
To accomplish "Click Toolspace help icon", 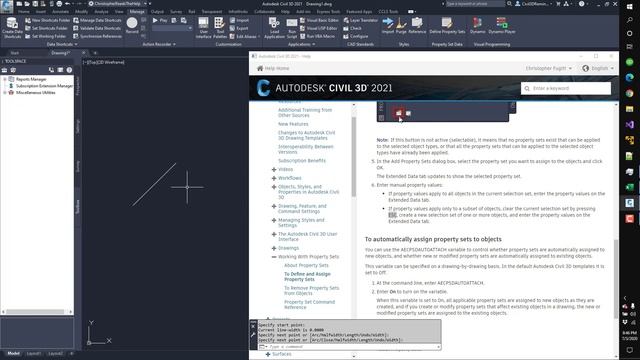I will click(x=69, y=70).
